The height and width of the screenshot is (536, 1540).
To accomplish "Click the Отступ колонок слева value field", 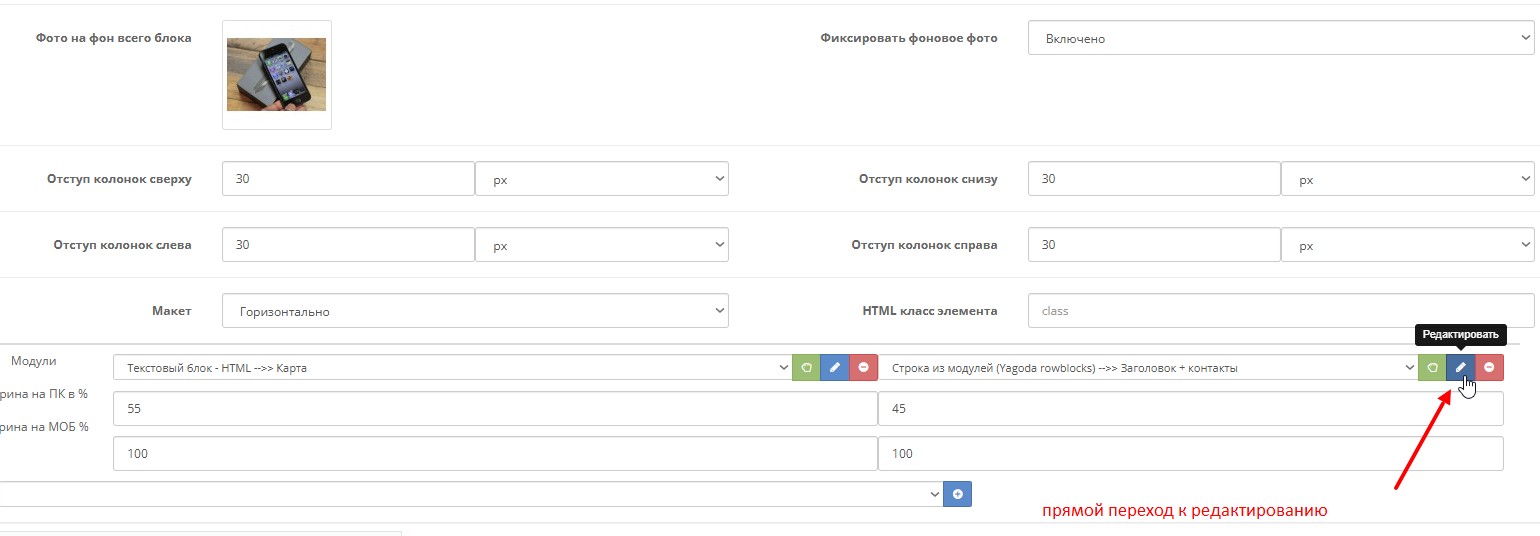I will tap(347, 245).
